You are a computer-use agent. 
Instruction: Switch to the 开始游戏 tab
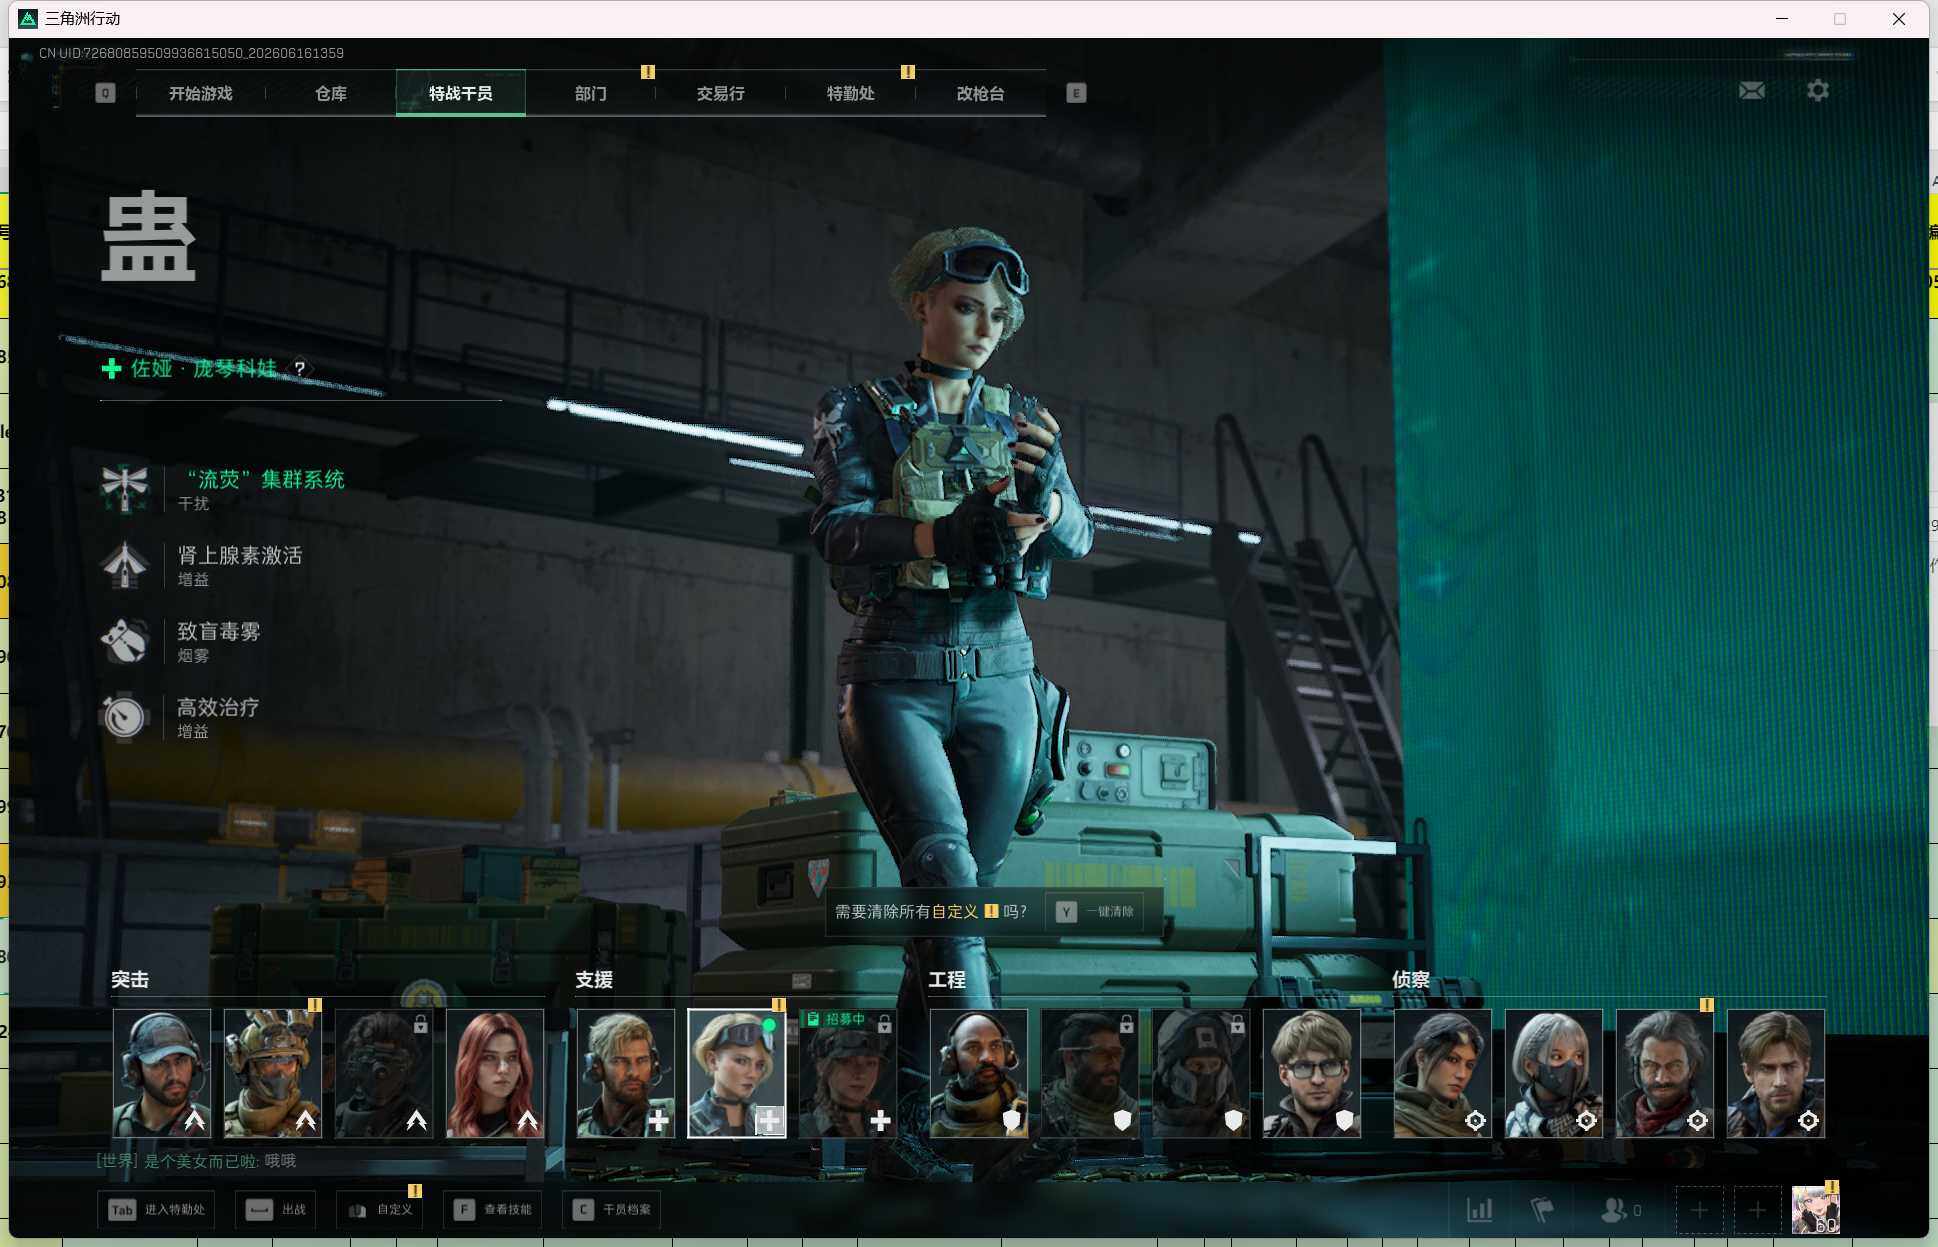coord(201,93)
